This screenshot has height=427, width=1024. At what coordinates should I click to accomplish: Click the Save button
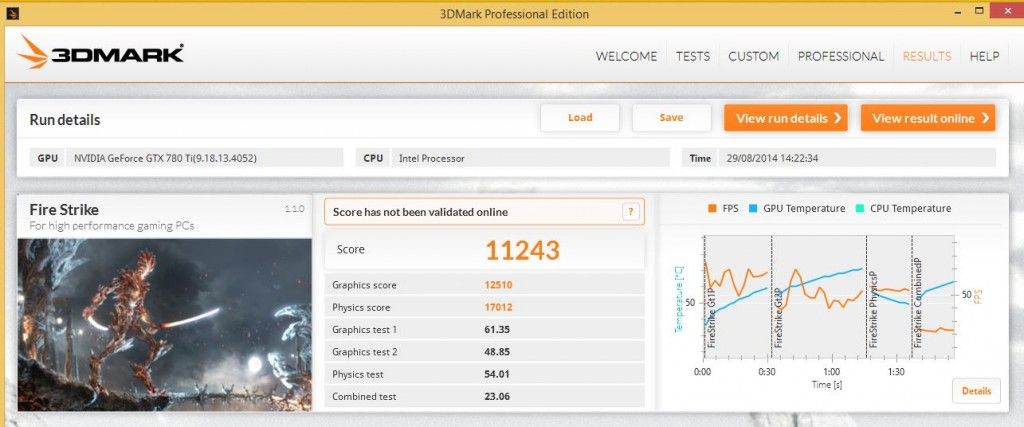pyautogui.click(x=671, y=118)
